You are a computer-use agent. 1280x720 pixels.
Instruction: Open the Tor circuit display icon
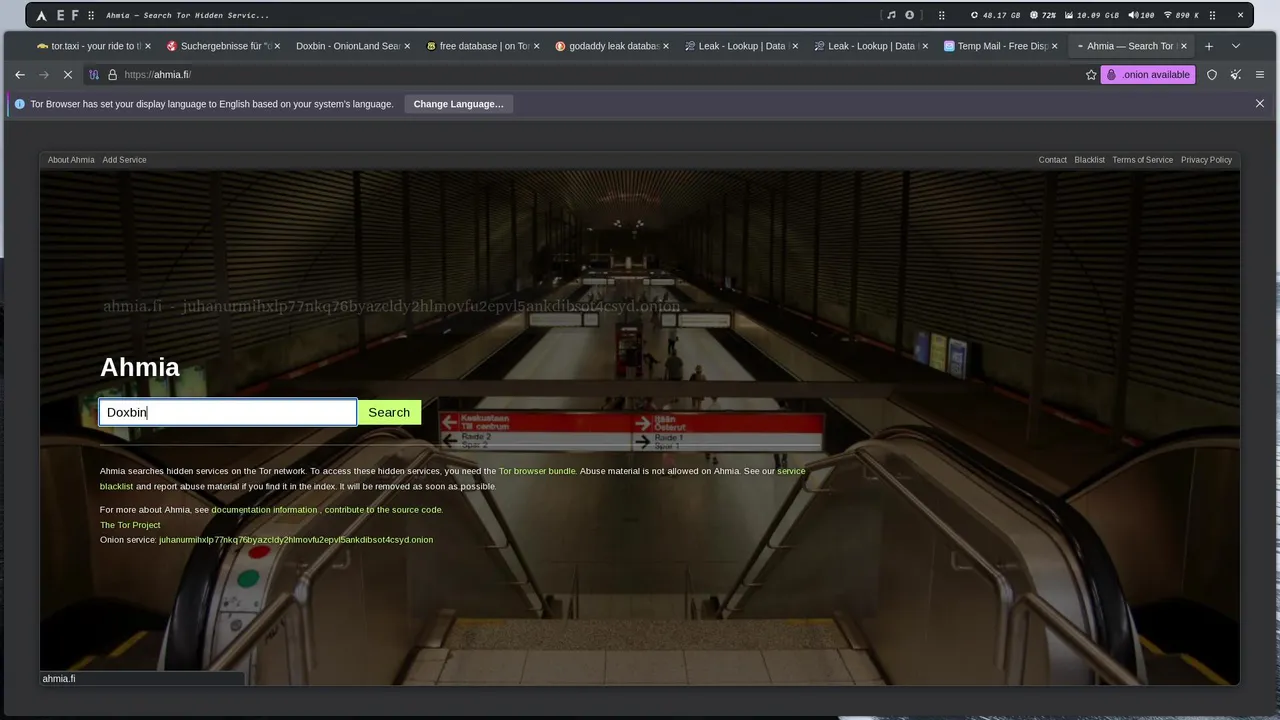pos(94,75)
